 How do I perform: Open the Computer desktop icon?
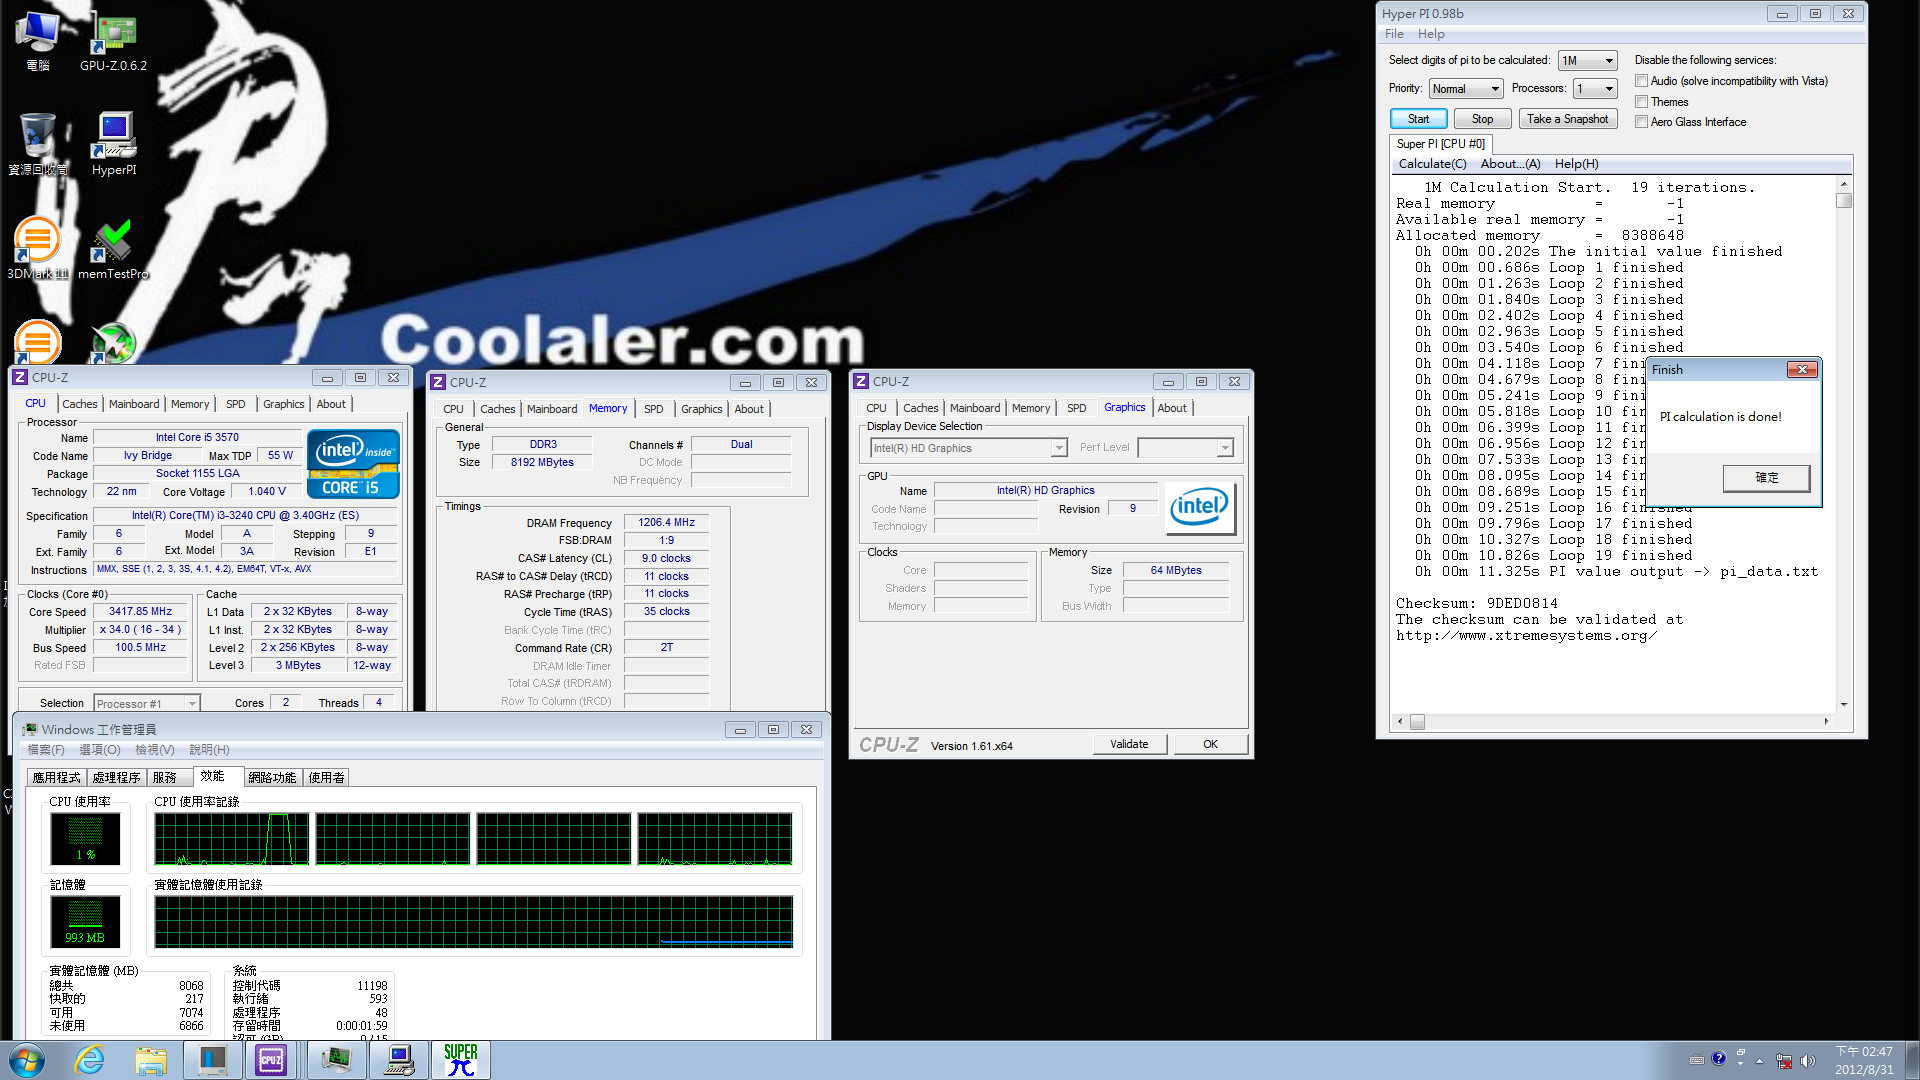click(x=38, y=43)
